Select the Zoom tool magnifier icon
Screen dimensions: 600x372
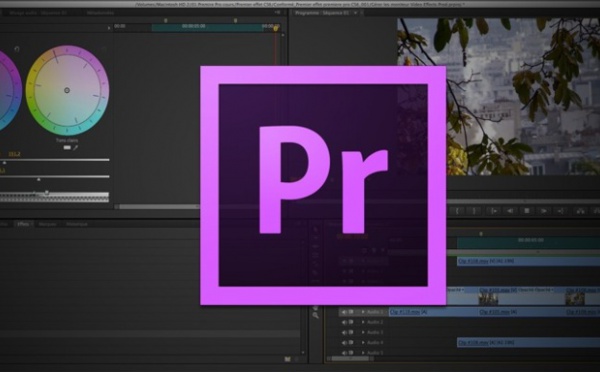pyautogui.click(x=316, y=315)
